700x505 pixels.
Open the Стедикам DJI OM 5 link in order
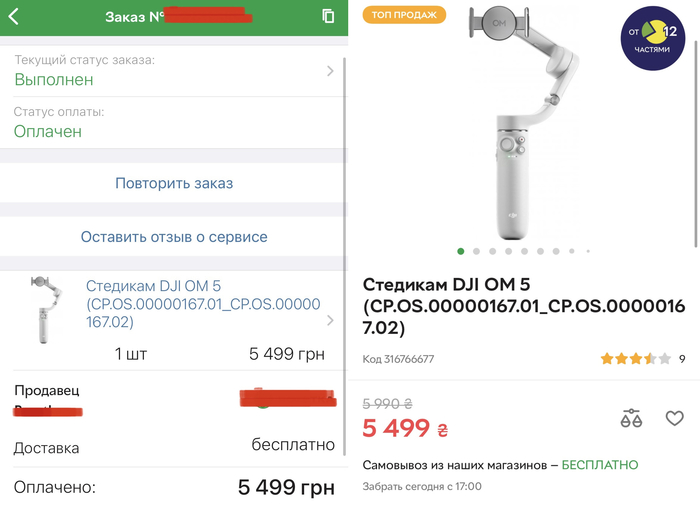pyautogui.click(x=203, y=304)
